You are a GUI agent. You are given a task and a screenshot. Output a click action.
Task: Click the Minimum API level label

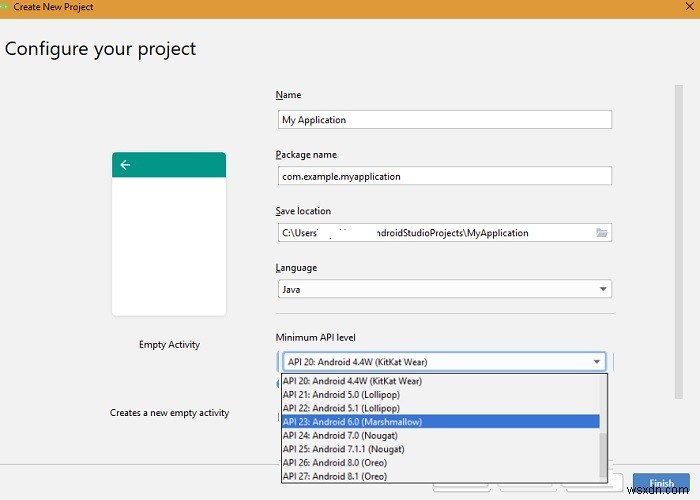[315, 338]
